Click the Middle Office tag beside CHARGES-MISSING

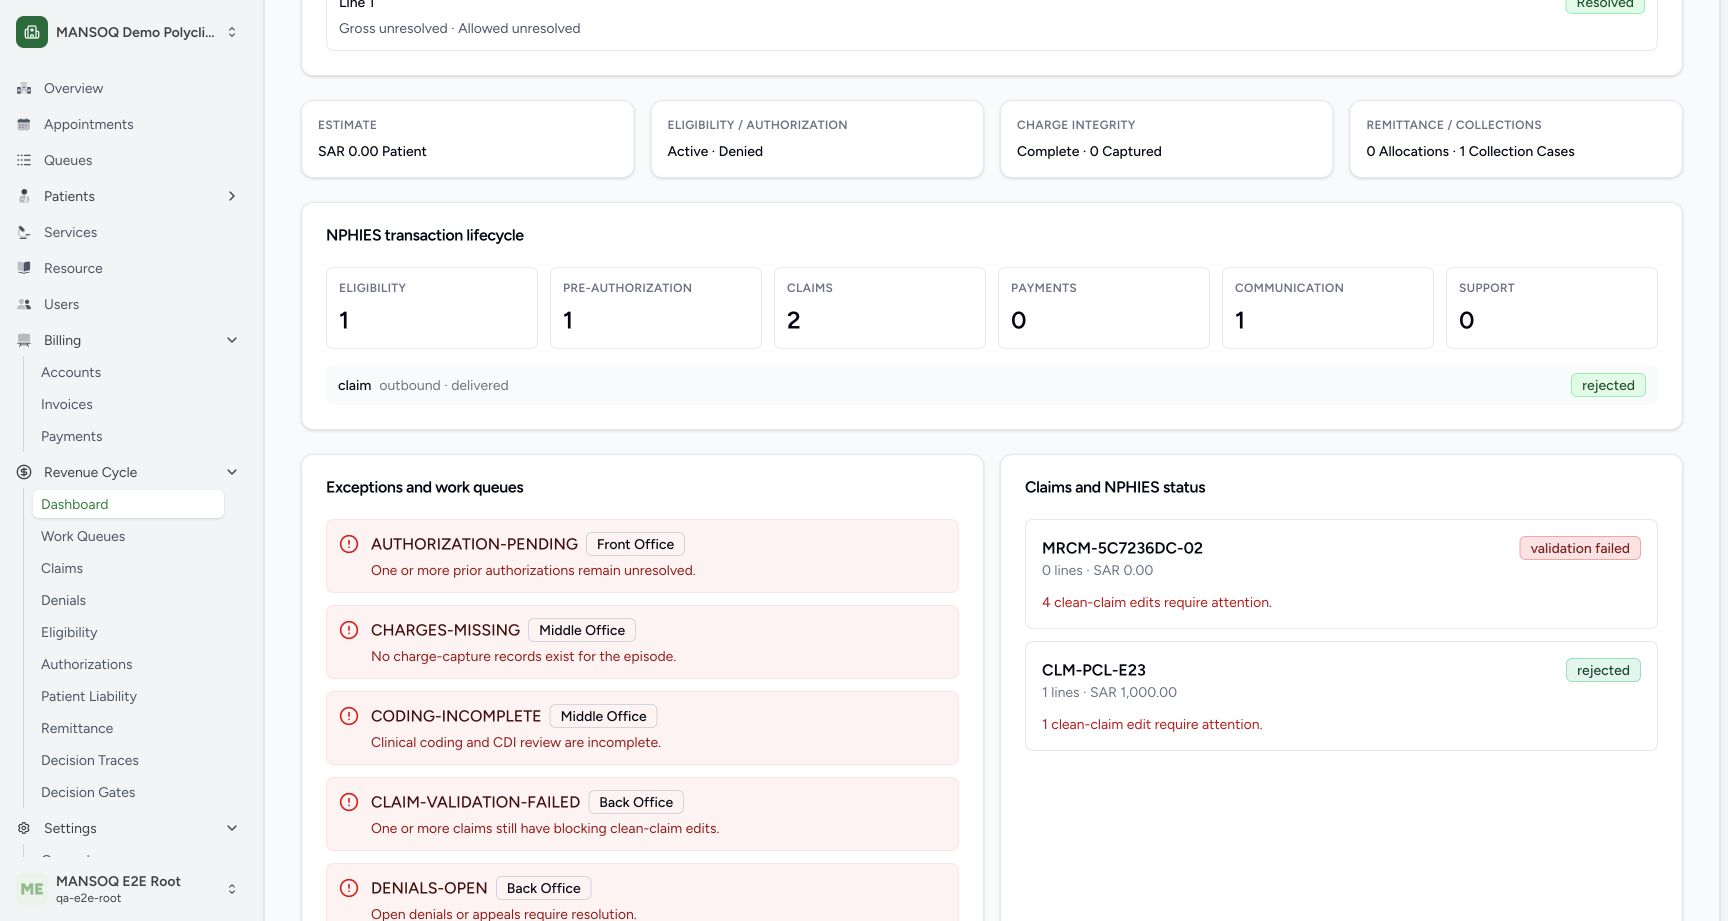[x=582, y=630]
